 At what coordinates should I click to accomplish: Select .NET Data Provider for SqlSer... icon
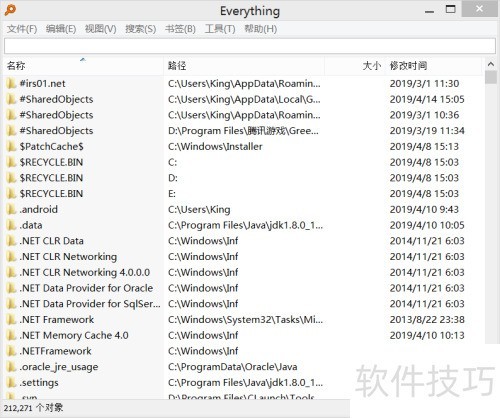click(11, 304)
